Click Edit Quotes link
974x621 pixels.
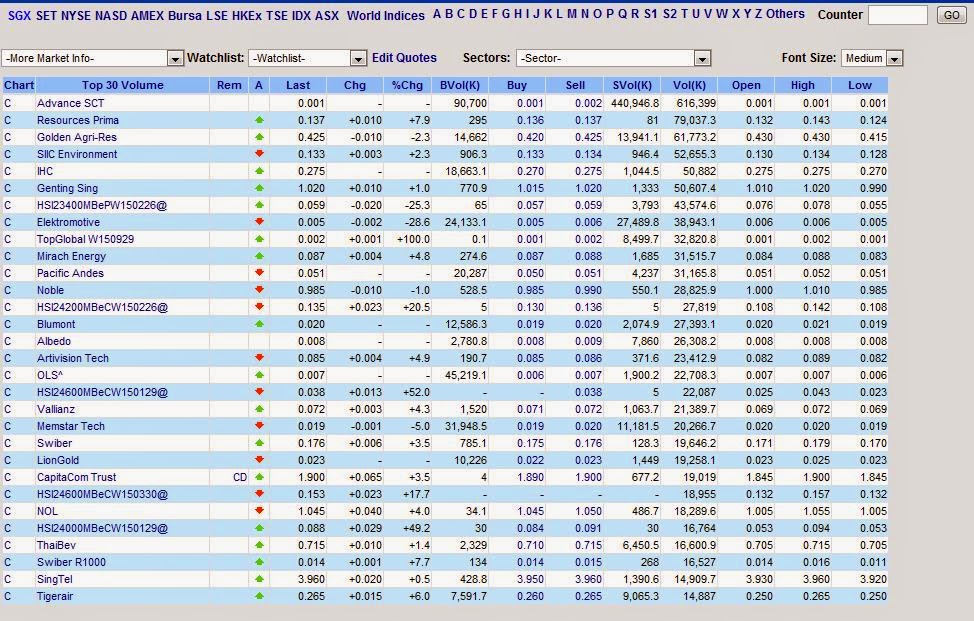(404, 58)
